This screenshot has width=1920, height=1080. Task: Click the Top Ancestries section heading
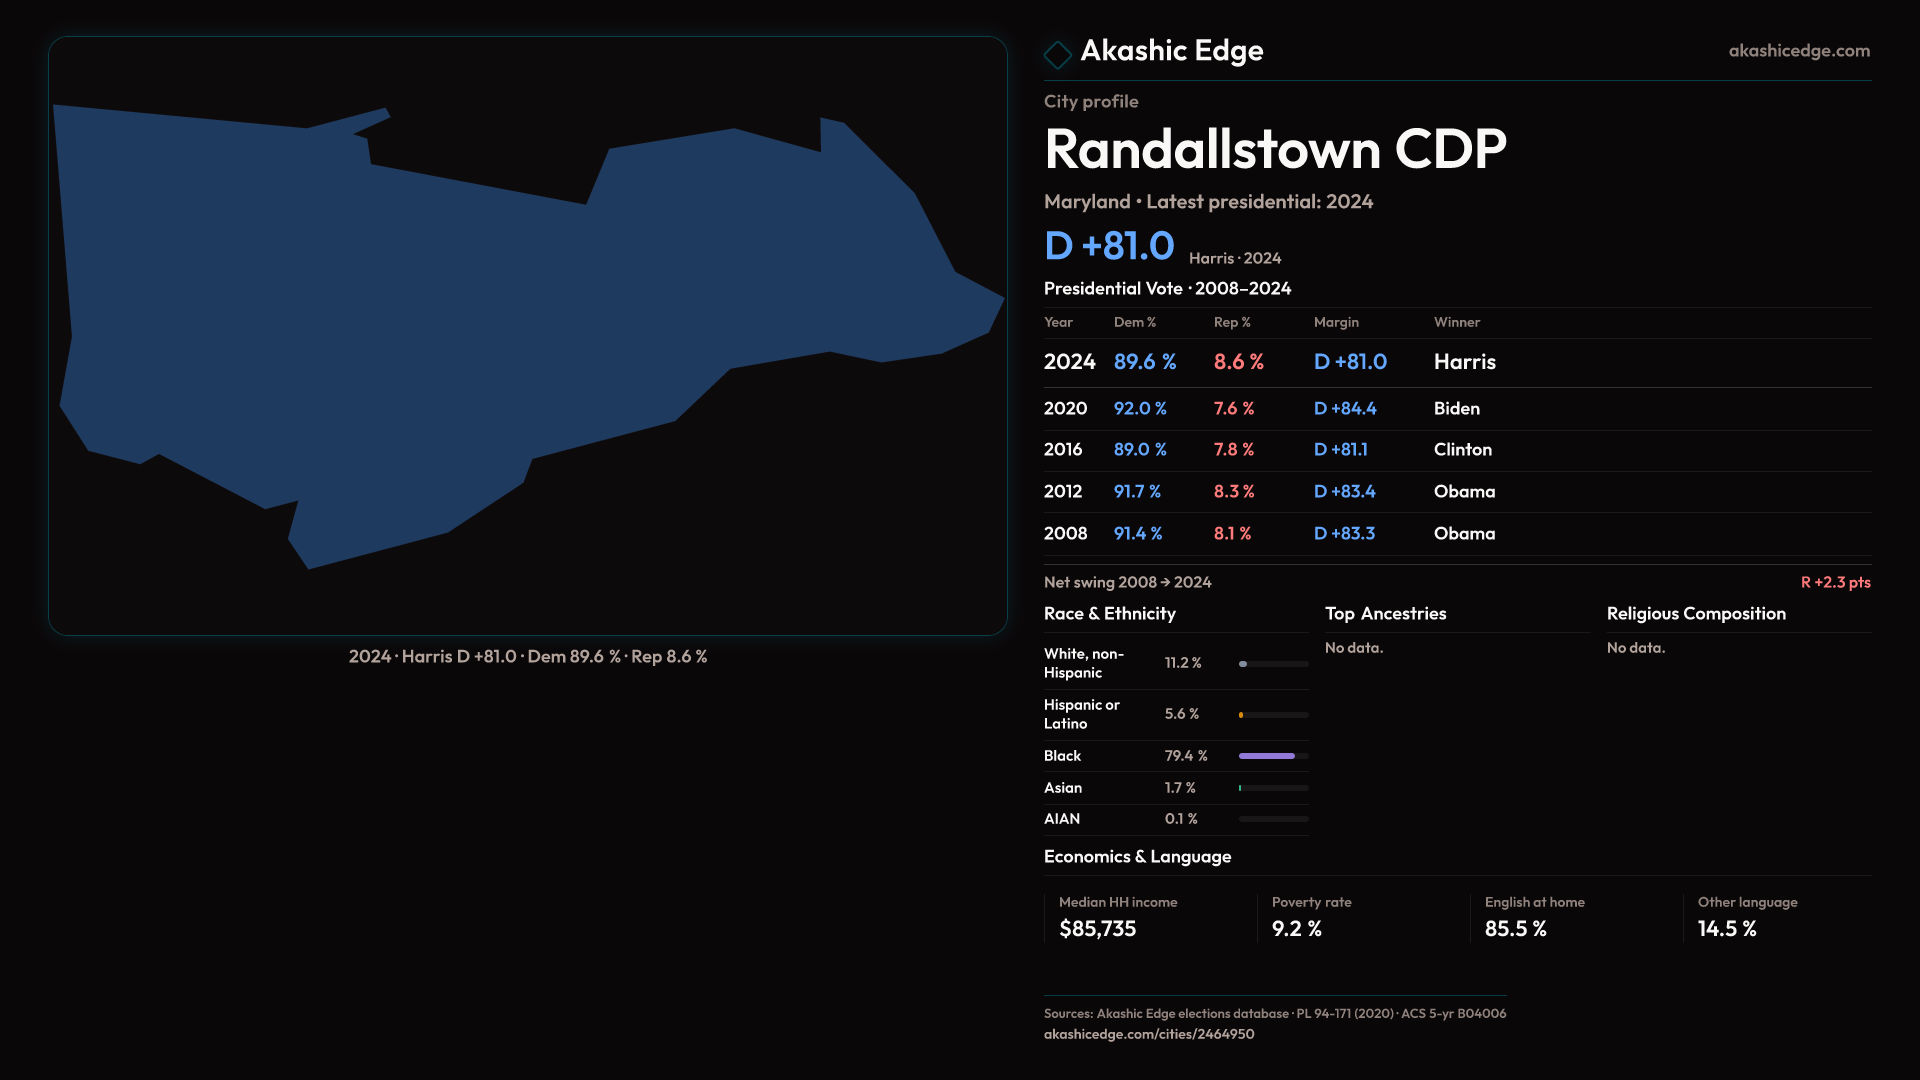[x=1385, y=614]
